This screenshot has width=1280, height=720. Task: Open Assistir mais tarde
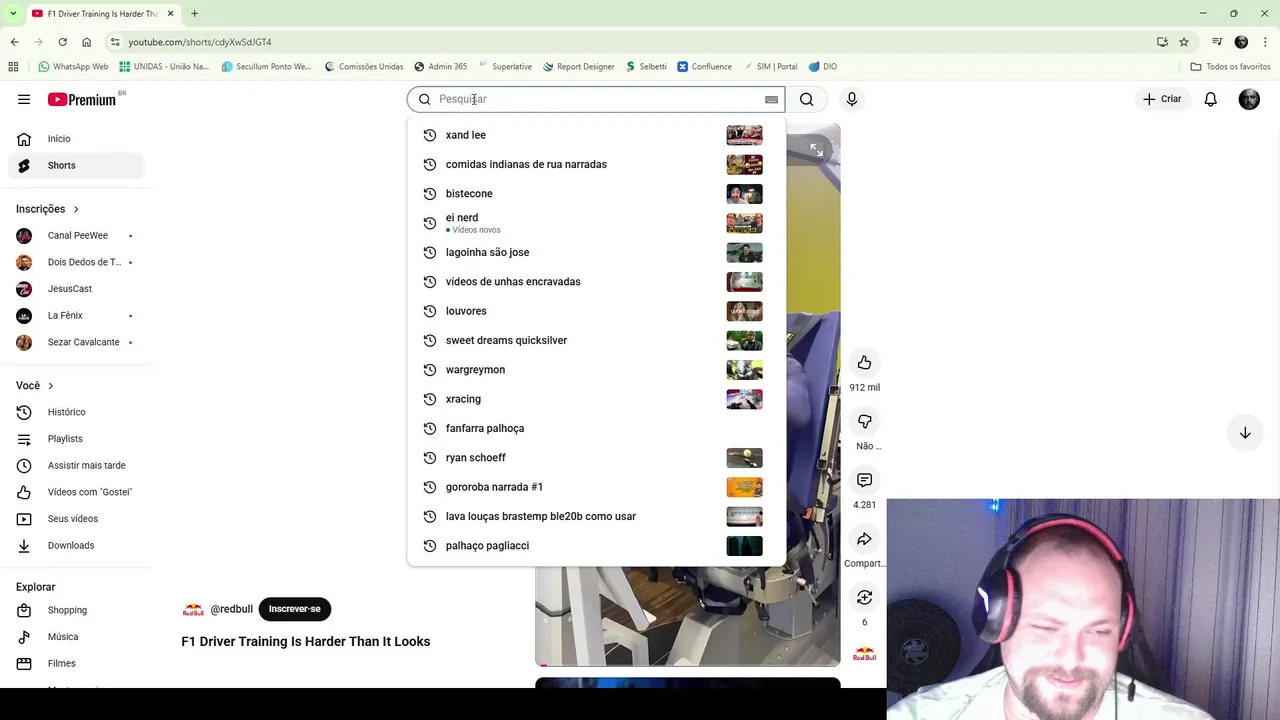click(x=76, y=466)
